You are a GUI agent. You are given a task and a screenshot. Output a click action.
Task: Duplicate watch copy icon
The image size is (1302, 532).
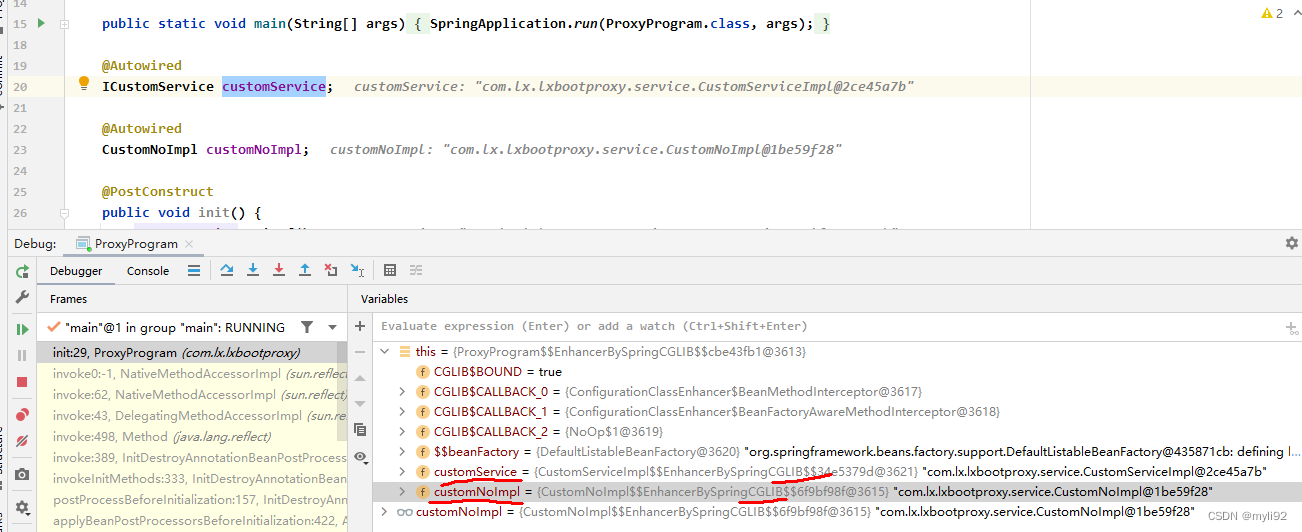pyautogui.click(x=361, y=430)
